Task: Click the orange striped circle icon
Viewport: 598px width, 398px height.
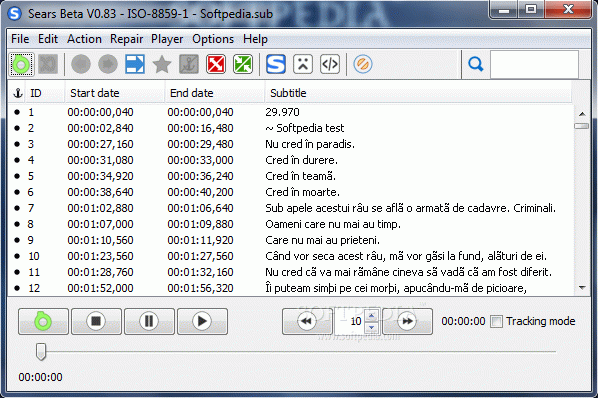Action: tap(363, 64)
